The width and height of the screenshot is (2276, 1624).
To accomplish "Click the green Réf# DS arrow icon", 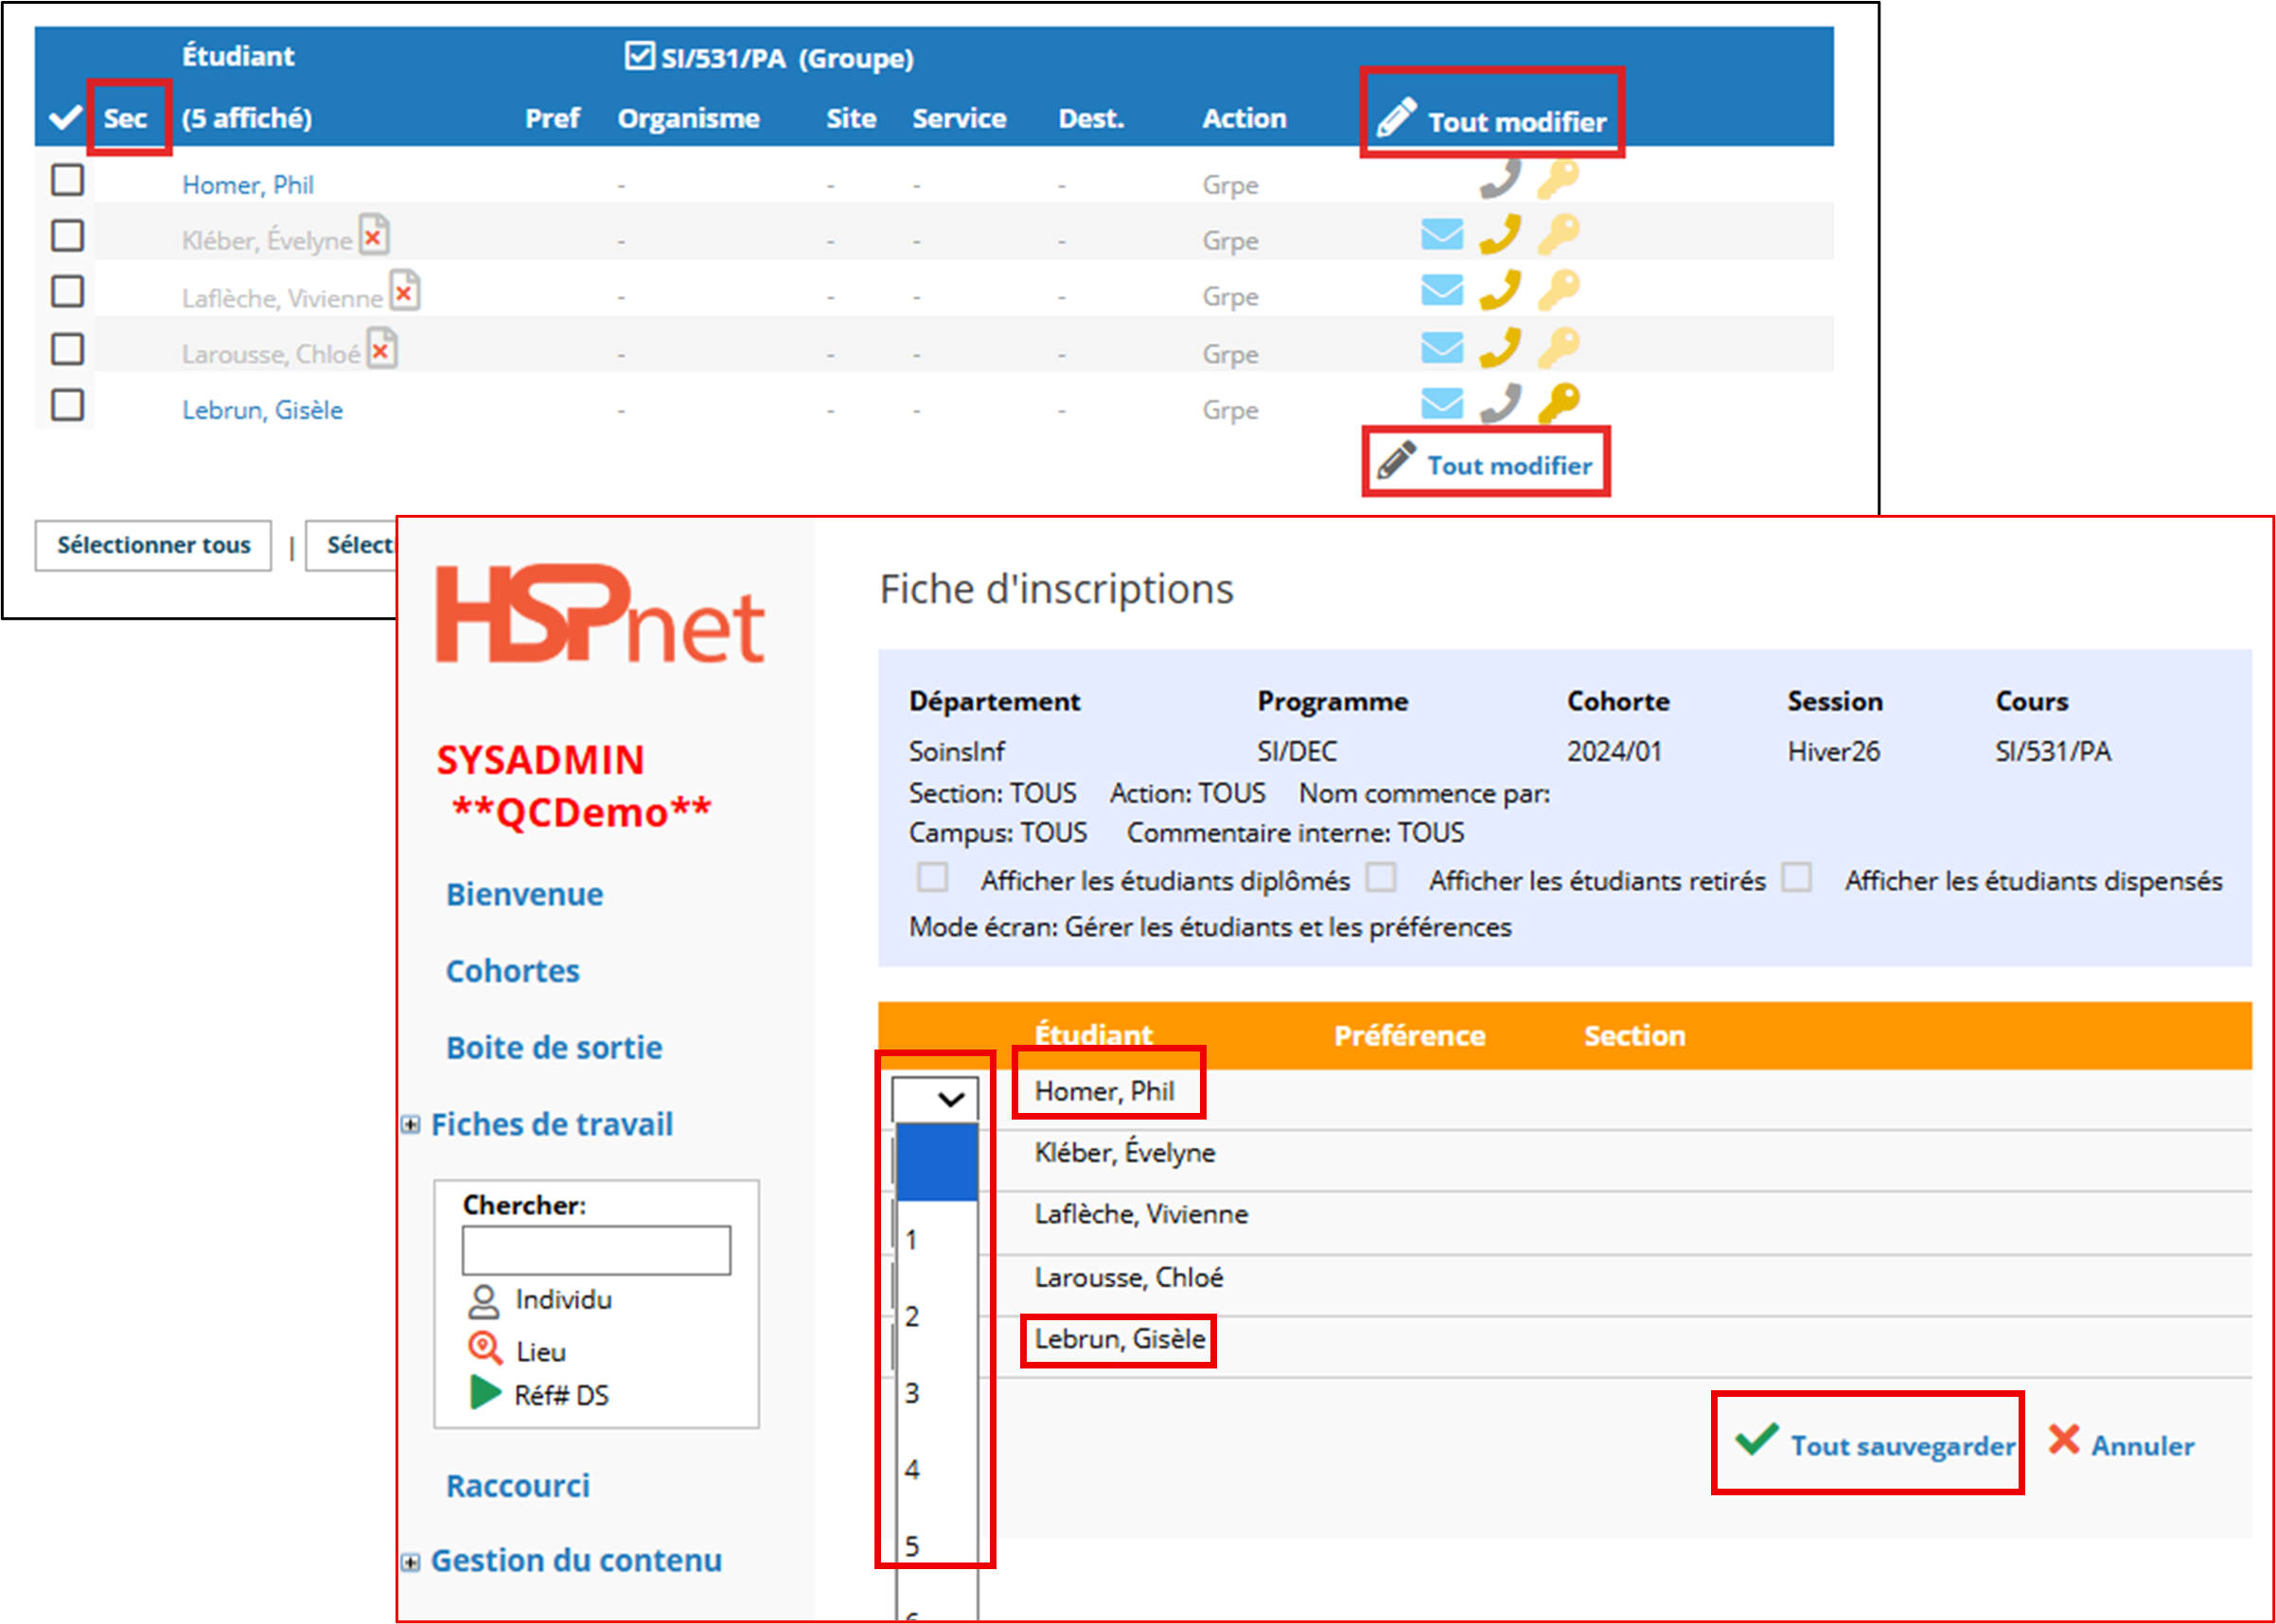I will (485, 1393).
